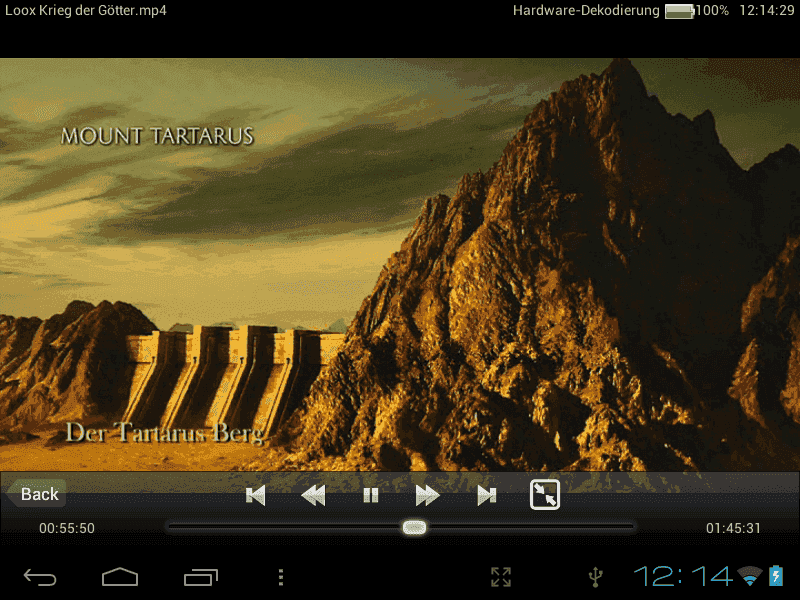Rewind the video
The height and width of the screenshot is (600, 800).
click(313, 495)
